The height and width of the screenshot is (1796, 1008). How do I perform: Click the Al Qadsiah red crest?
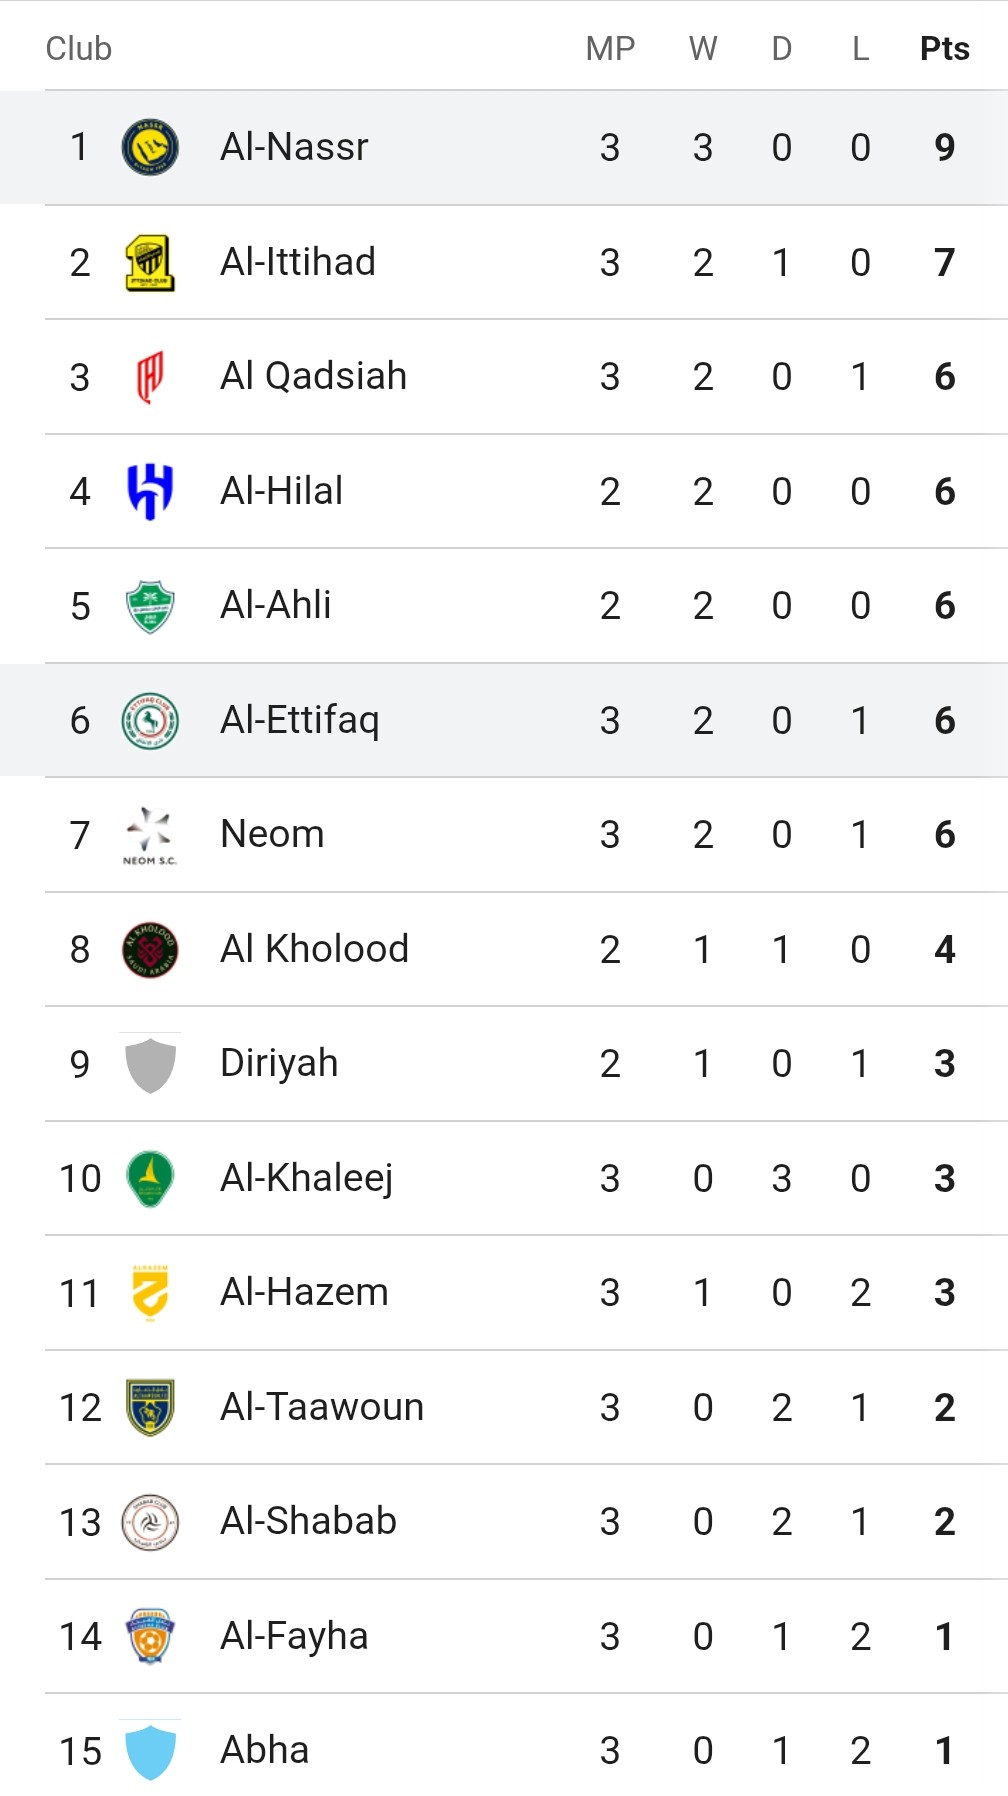[x=150, y=377]
